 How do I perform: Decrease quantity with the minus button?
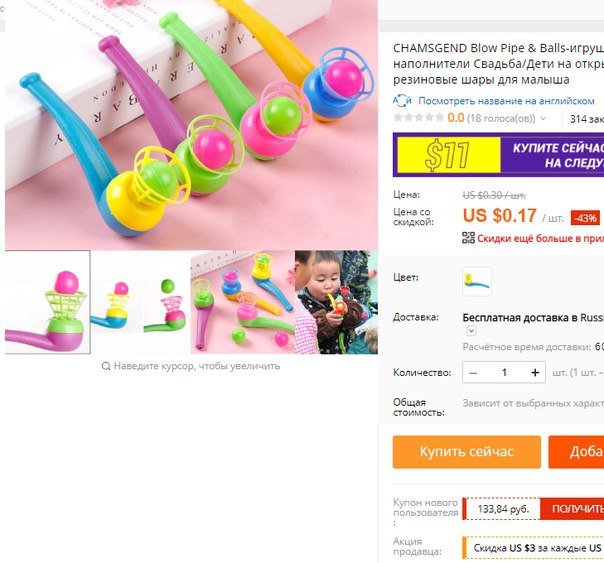473,372
